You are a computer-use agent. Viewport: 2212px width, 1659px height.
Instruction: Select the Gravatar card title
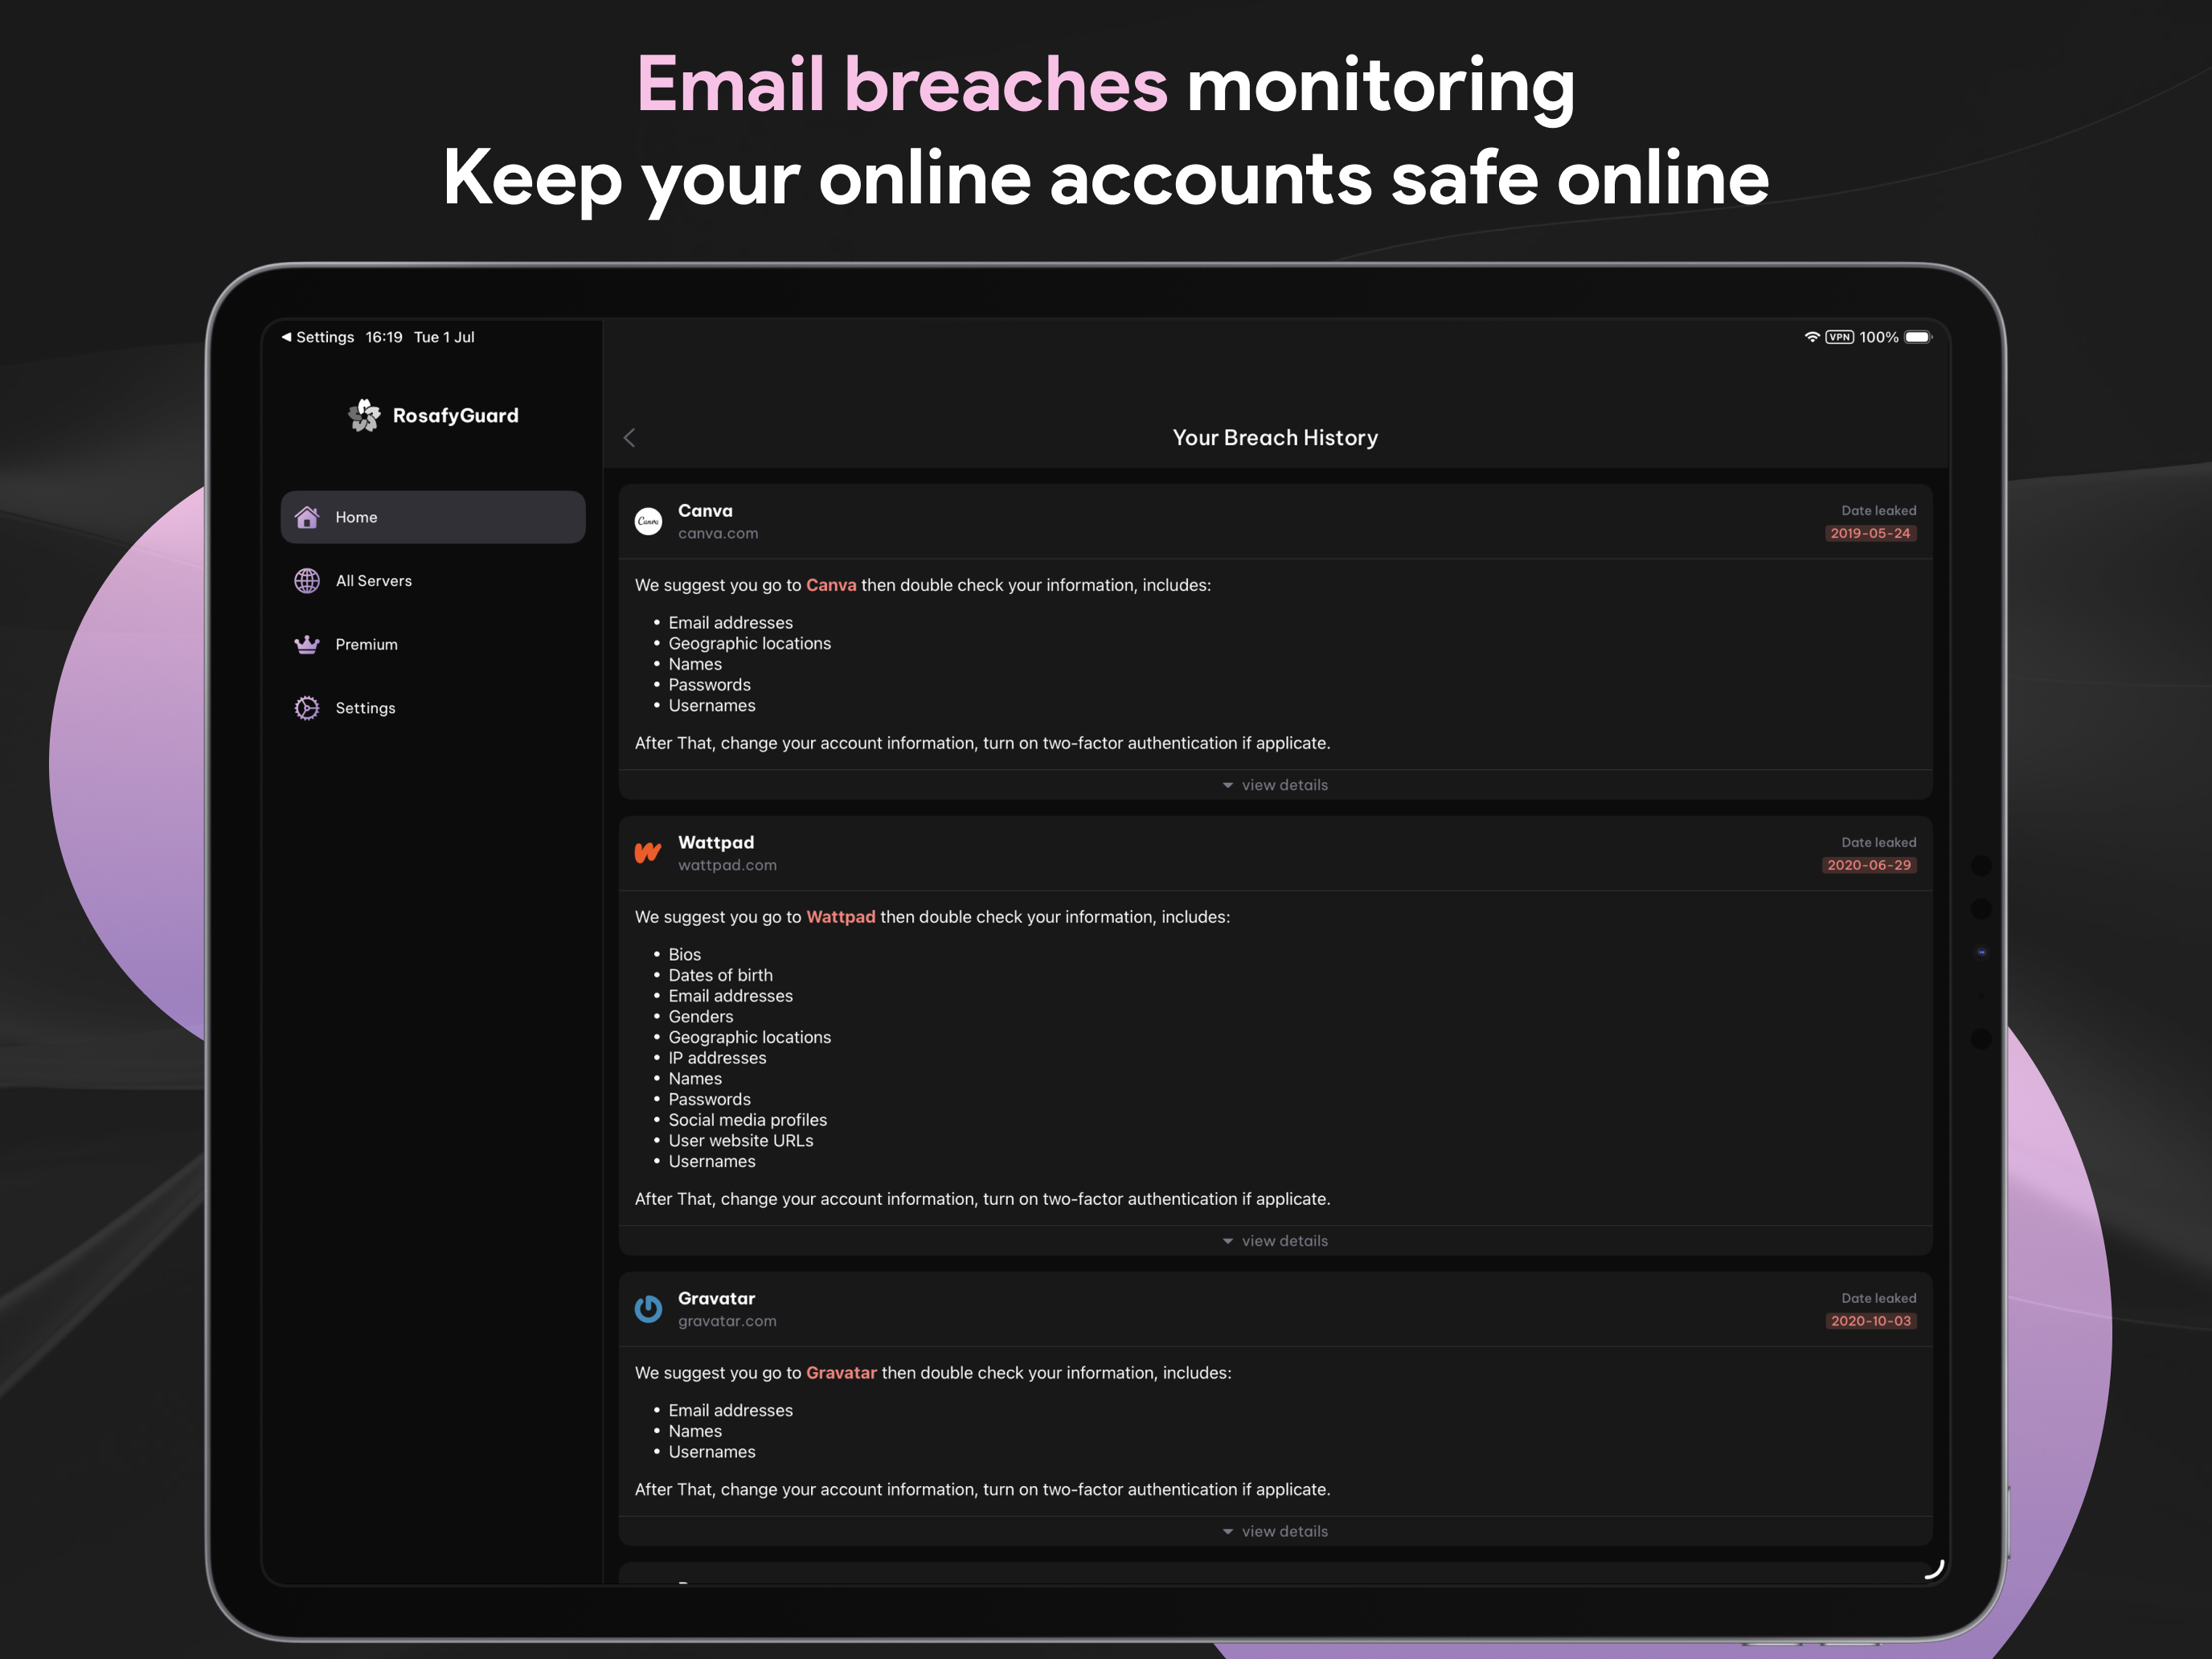(x=717, y=1298)
